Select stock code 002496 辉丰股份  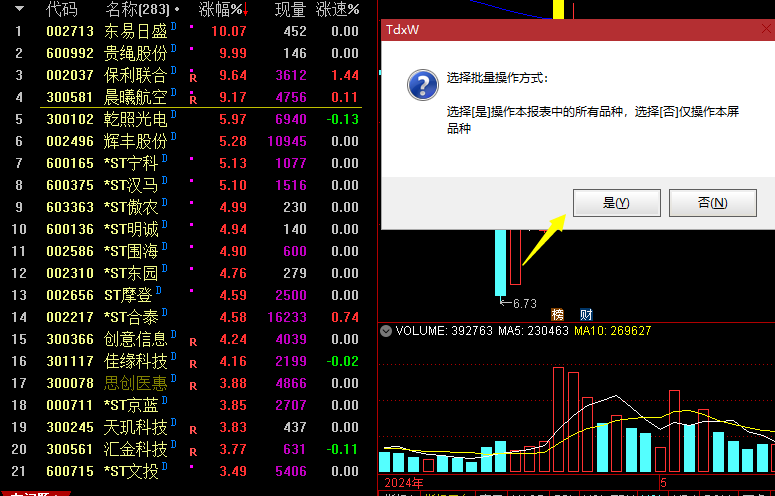70,141
